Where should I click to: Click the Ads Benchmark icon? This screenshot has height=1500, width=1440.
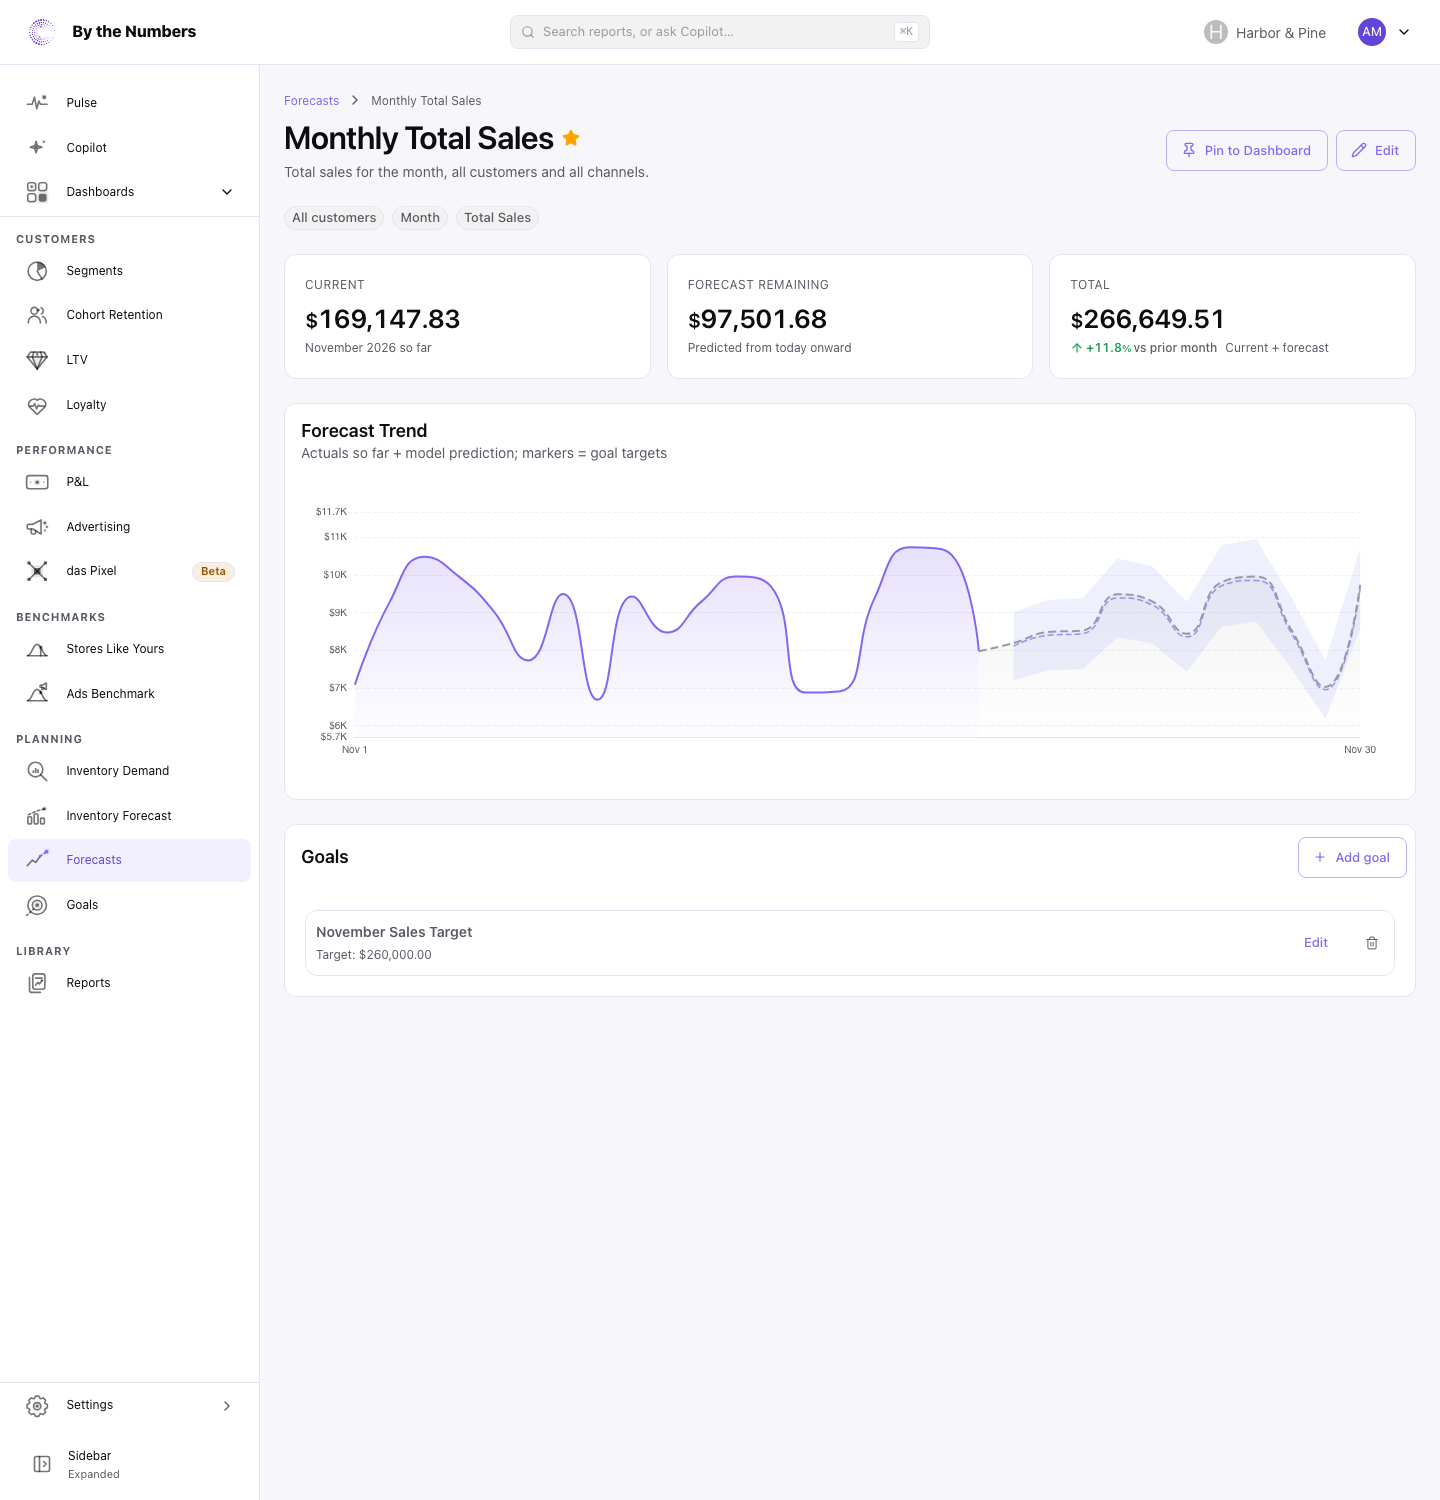(37, 694)
